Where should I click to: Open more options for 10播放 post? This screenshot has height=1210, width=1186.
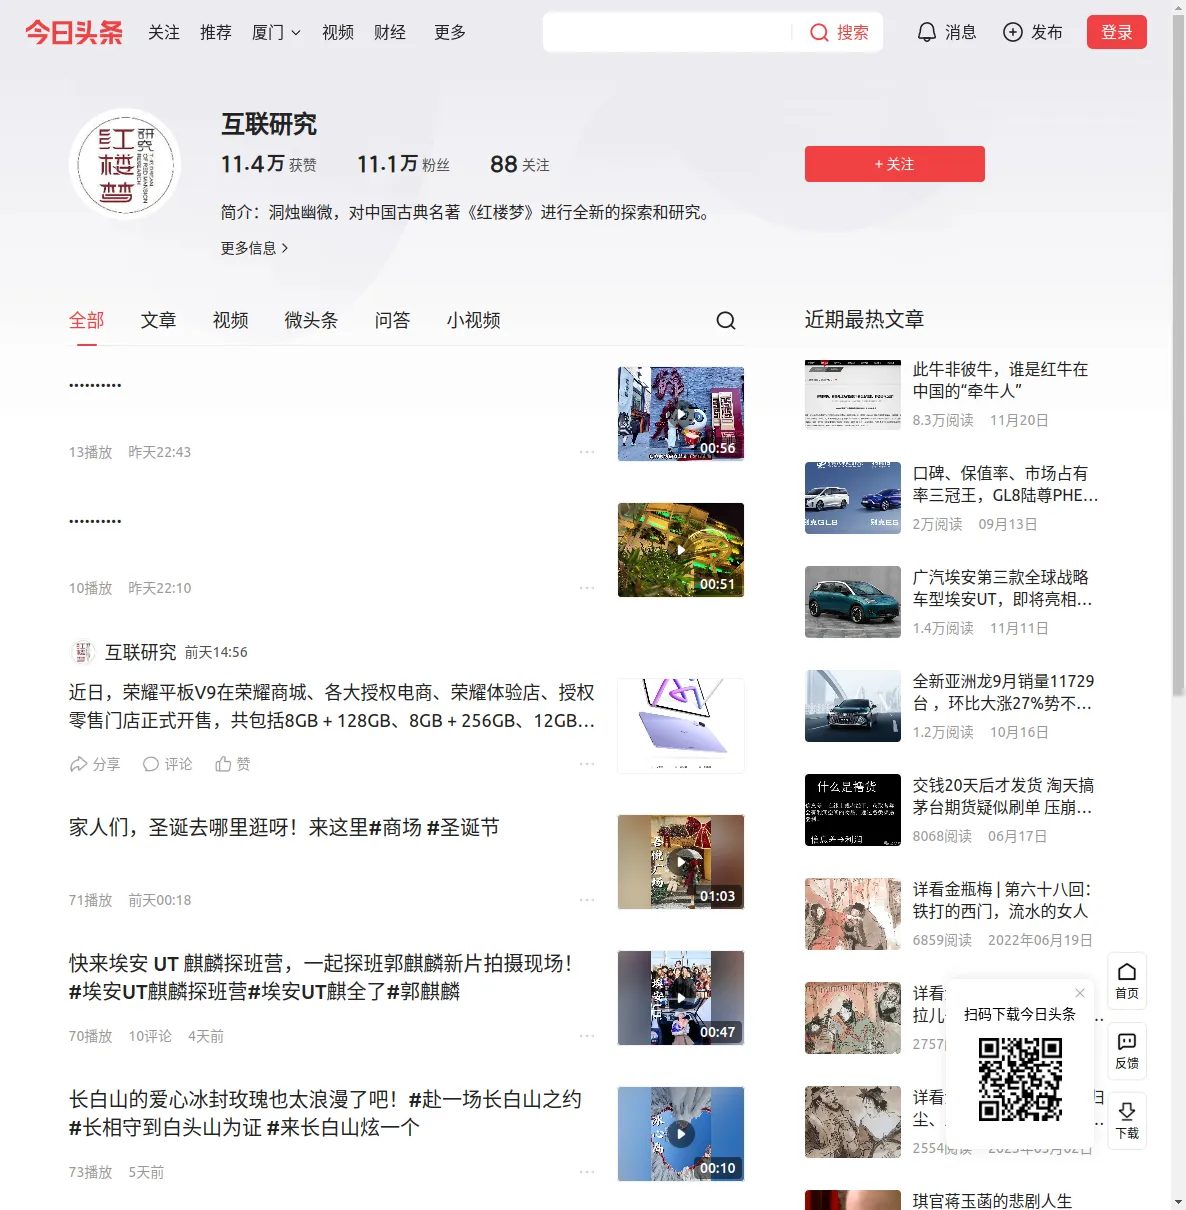click(x=587, y=588)
